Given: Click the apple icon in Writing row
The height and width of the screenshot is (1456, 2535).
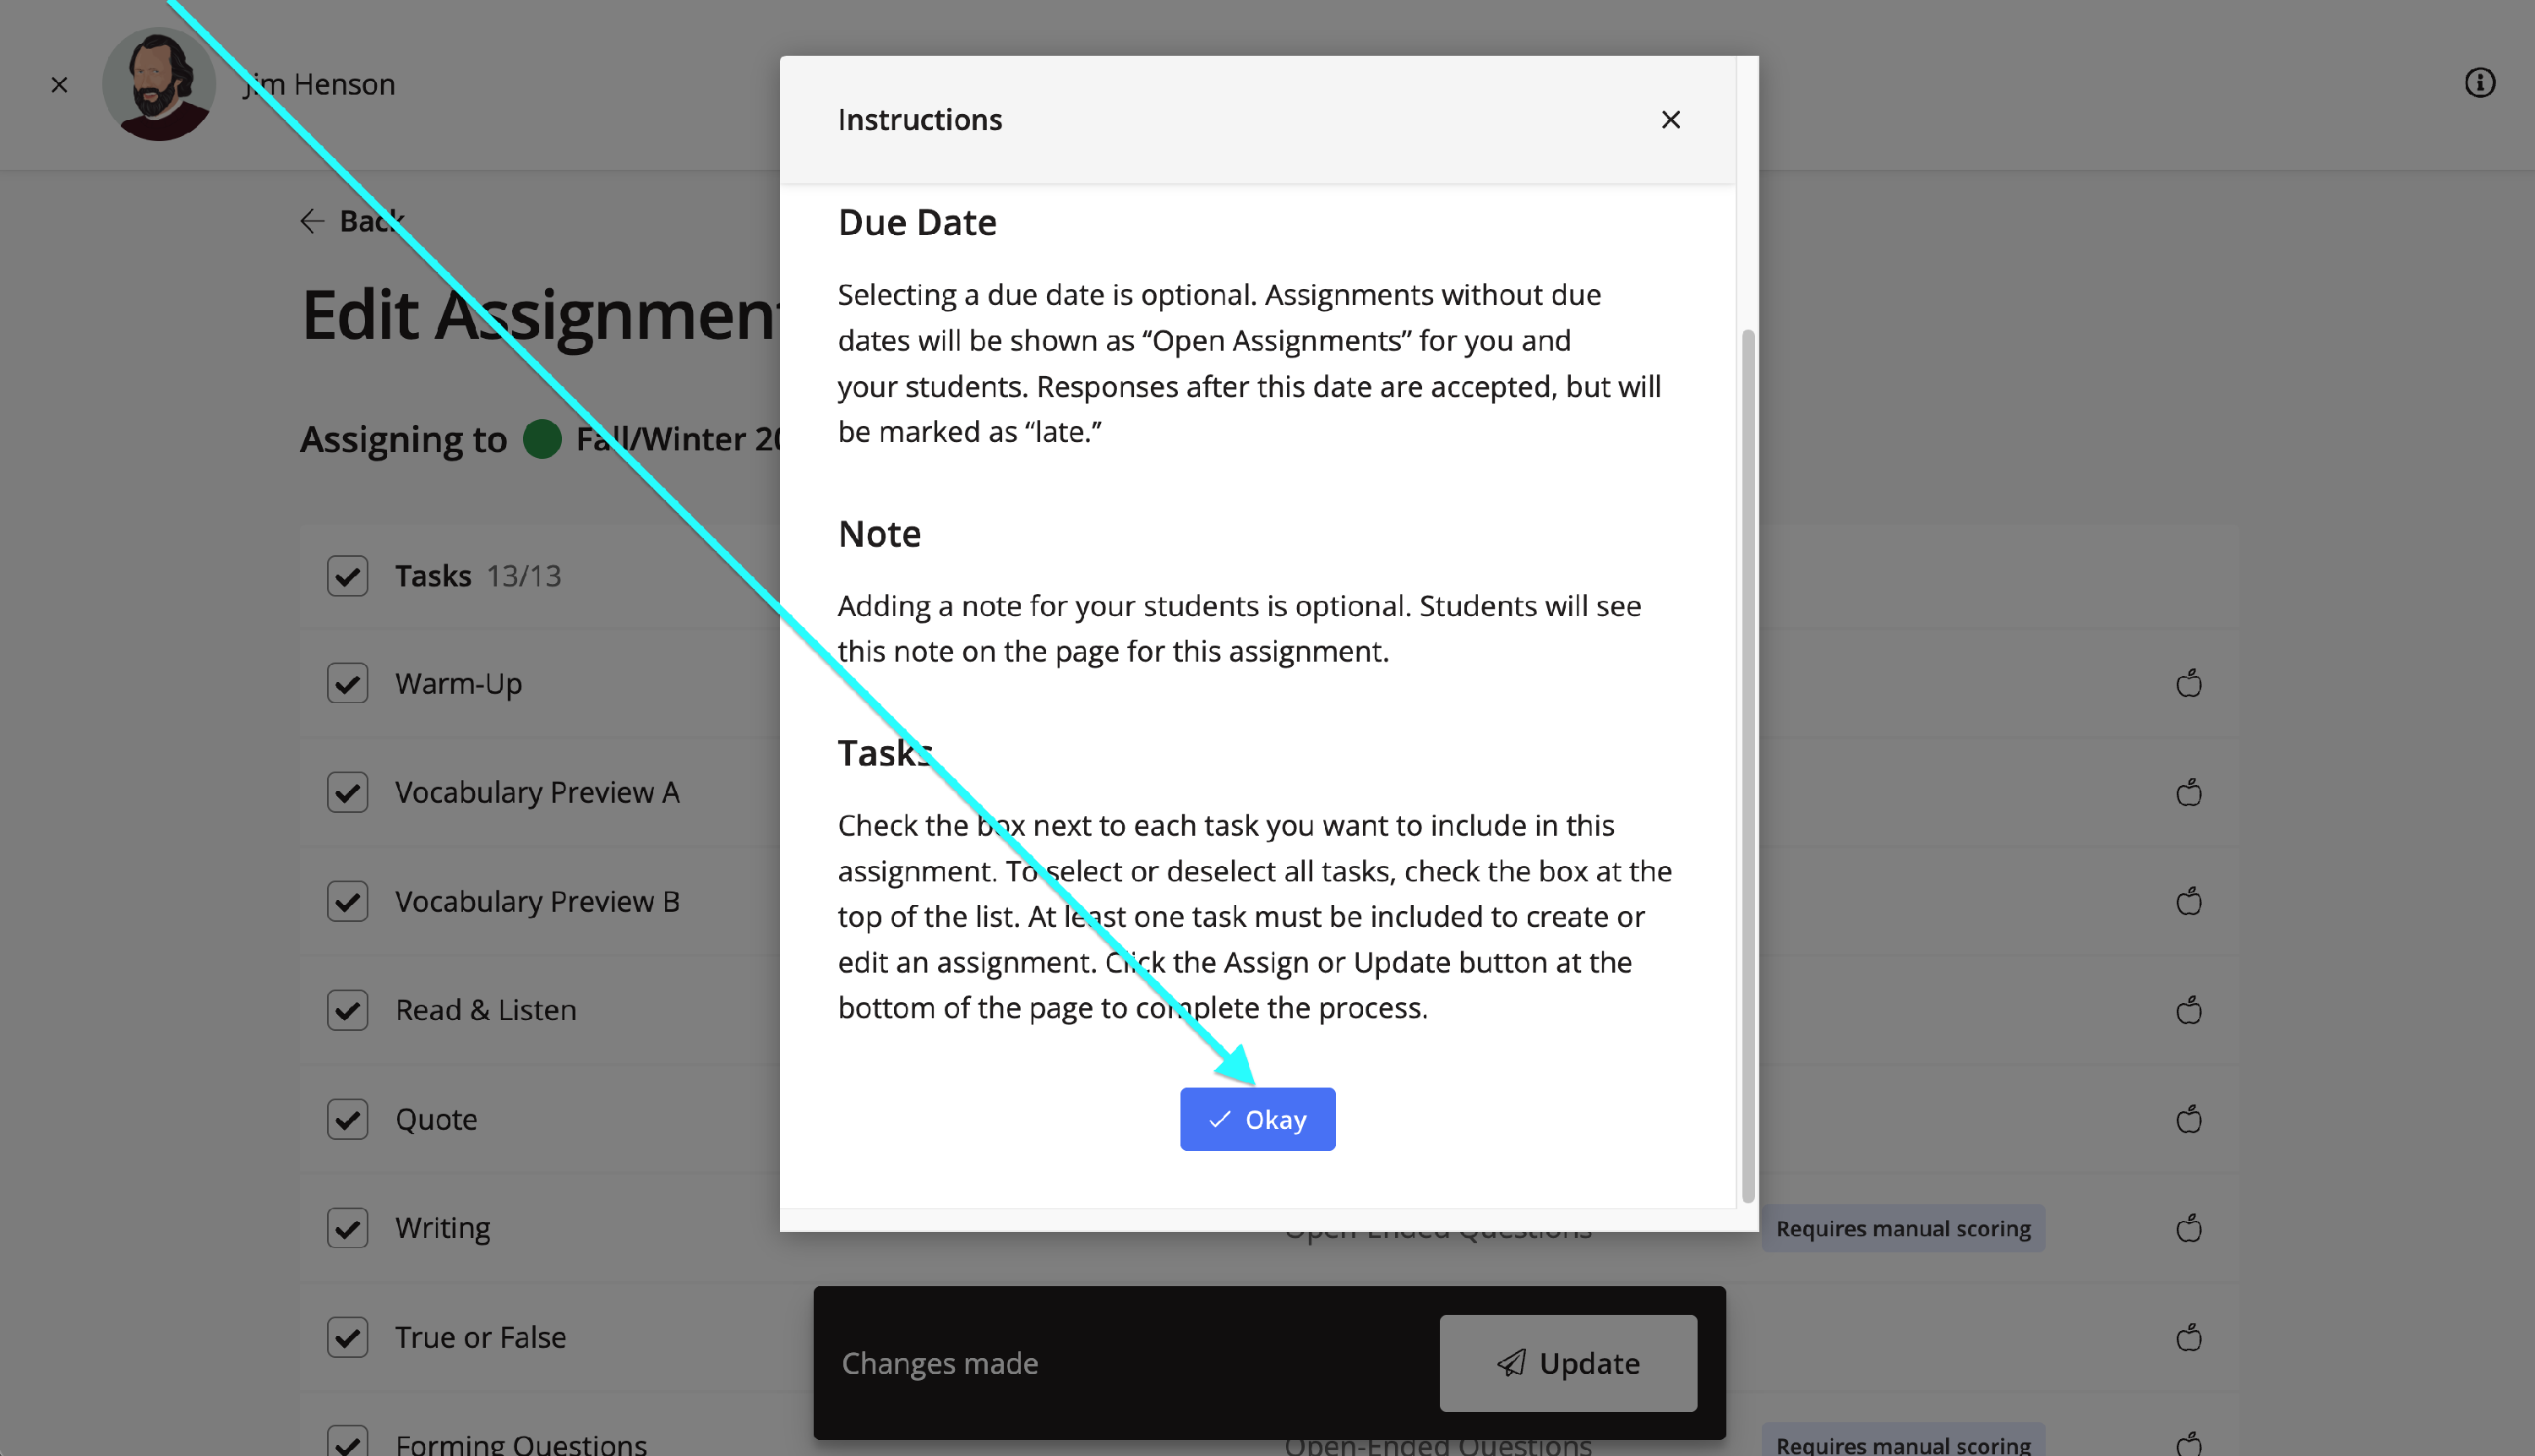Looking at the screenshot, I should 2188,1228.
